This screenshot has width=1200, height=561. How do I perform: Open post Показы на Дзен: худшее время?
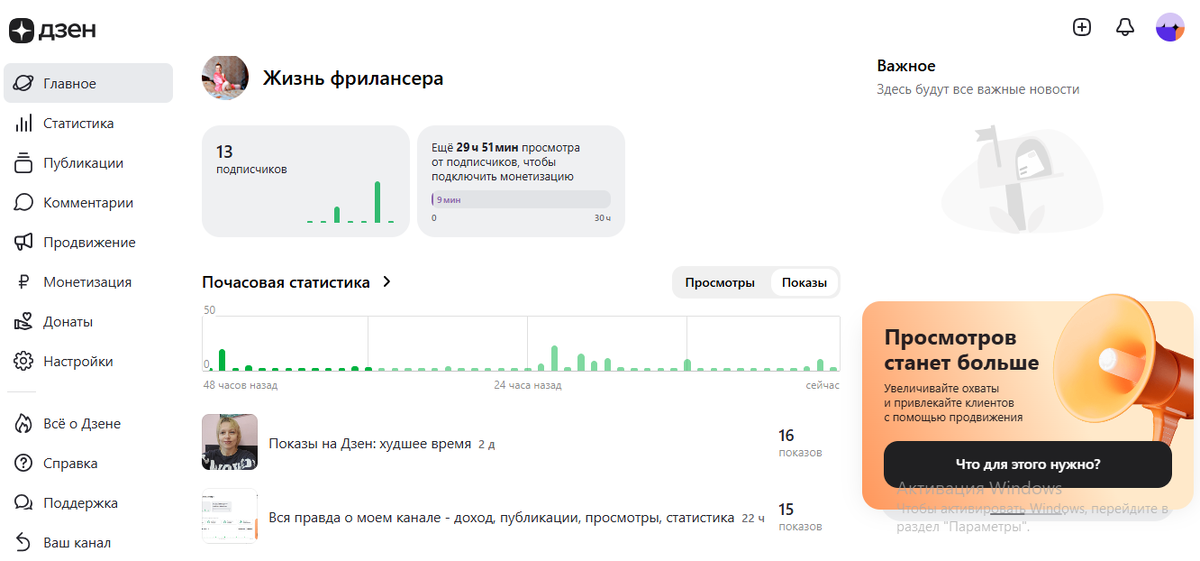pos(370,443)
